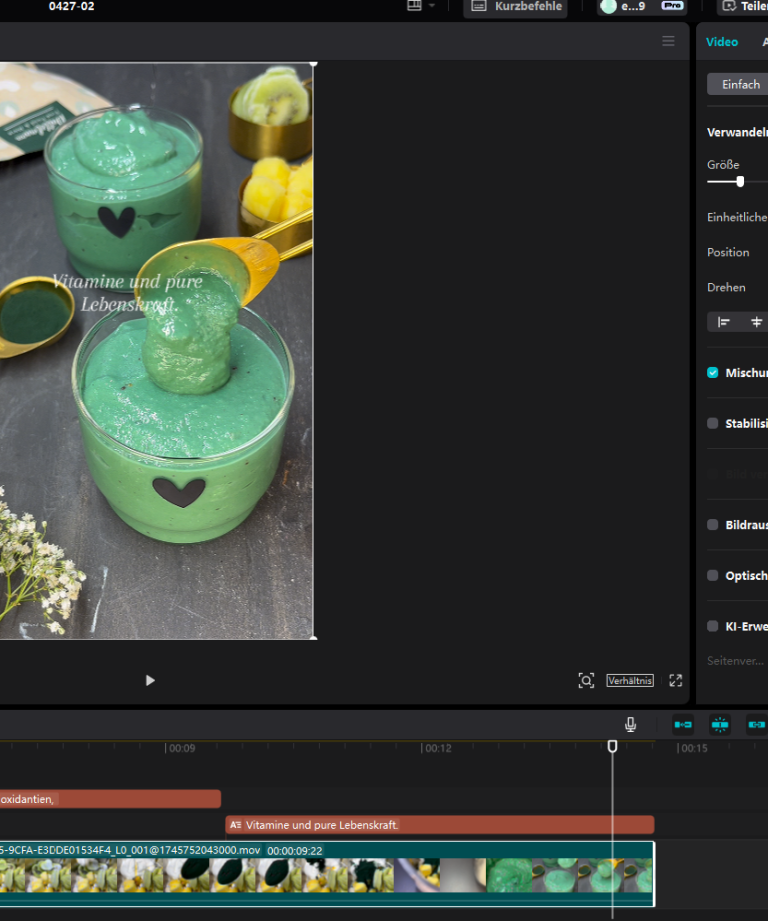The height and width of the screenshot is (921, 768).
Task: Click align left icon under Drehen
Action: [x=724, y=322]
